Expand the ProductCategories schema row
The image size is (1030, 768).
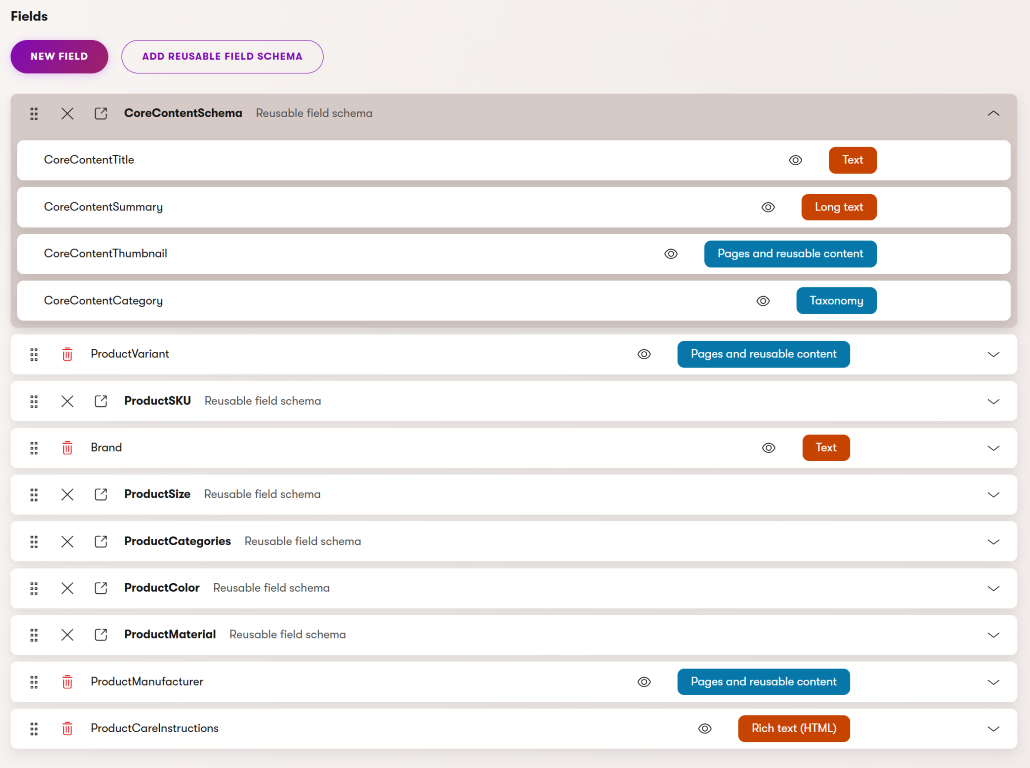pos(993,541)
